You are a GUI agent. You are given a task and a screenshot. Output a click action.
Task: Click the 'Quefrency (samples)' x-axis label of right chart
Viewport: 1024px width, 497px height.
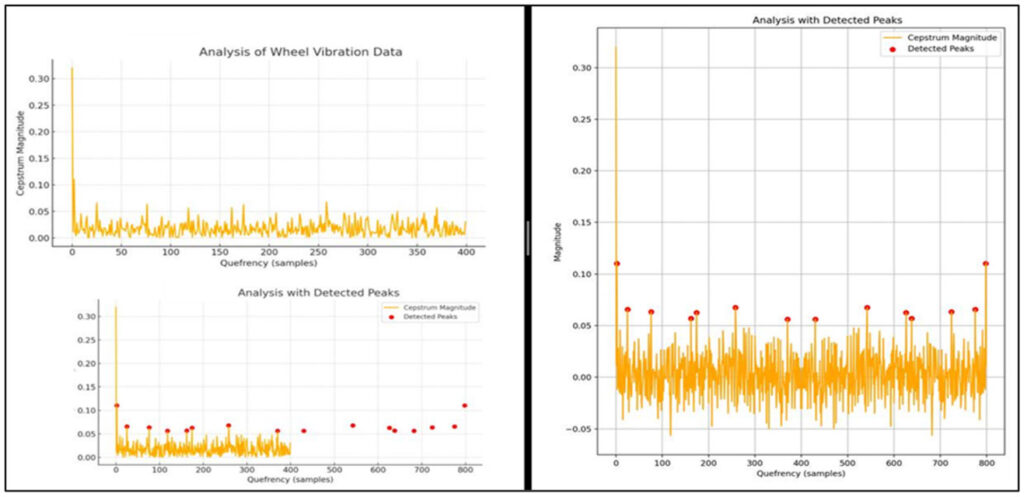tap(801, 473)
